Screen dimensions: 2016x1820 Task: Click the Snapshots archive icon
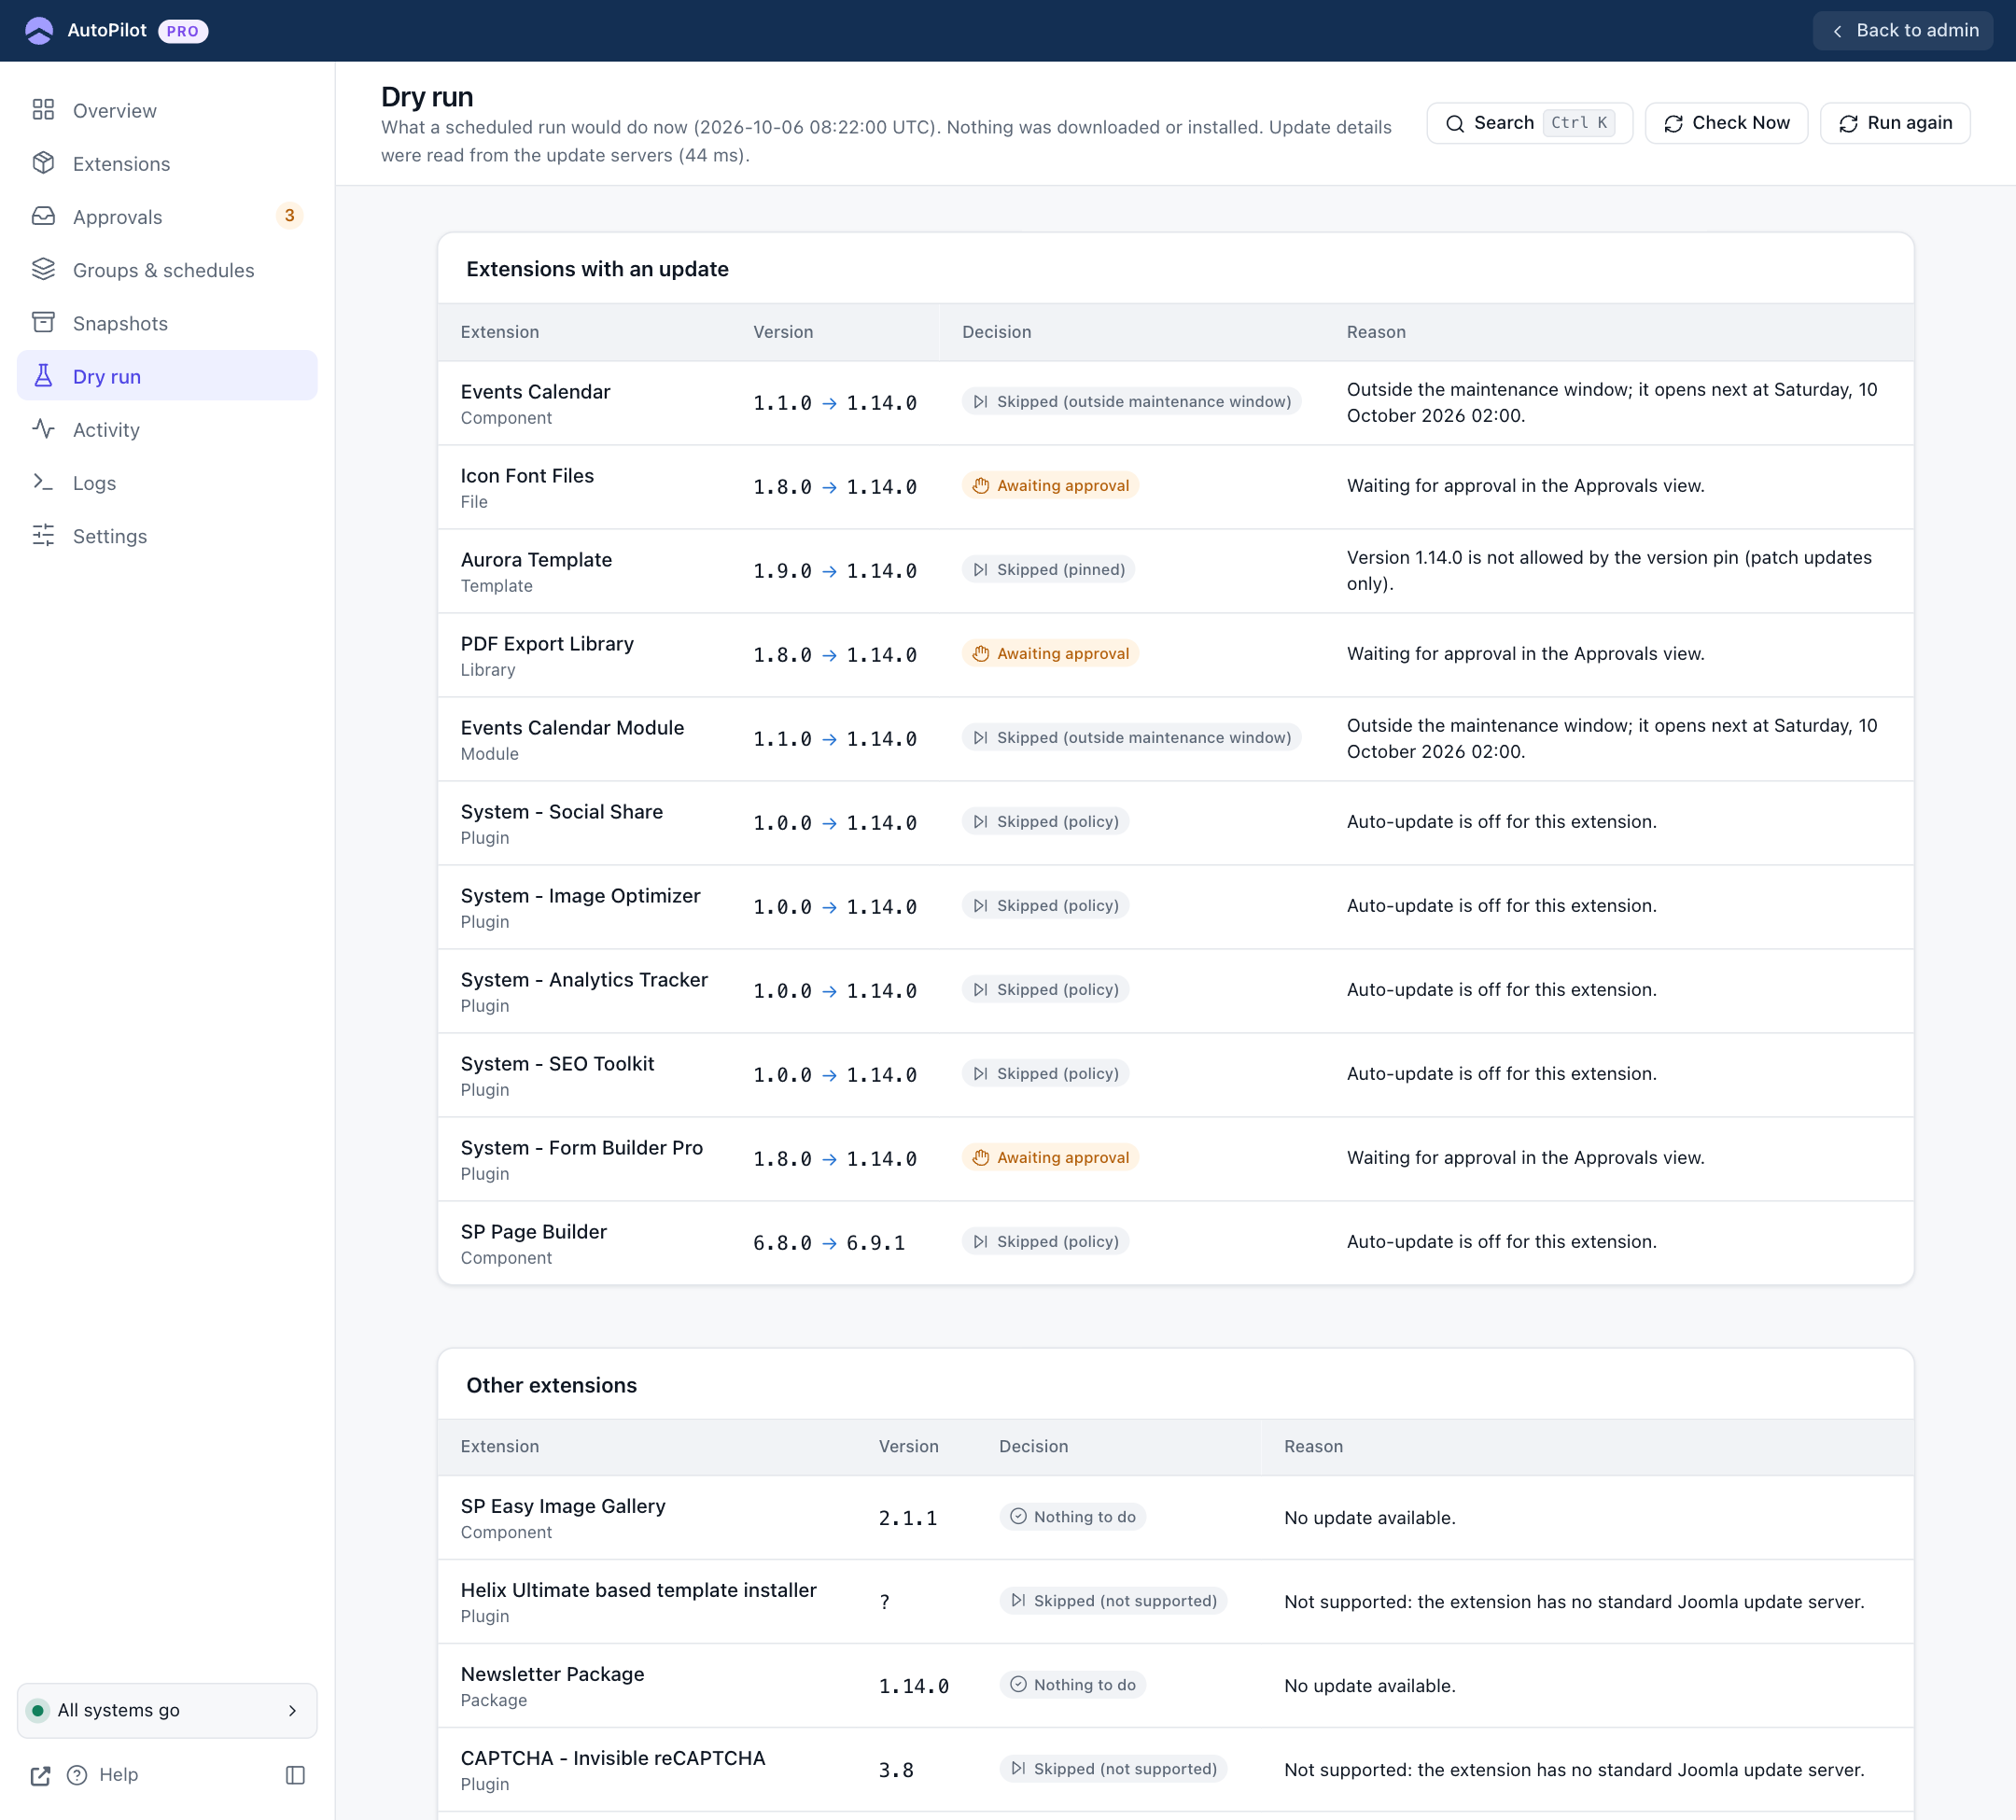click(x=43, y=323)
